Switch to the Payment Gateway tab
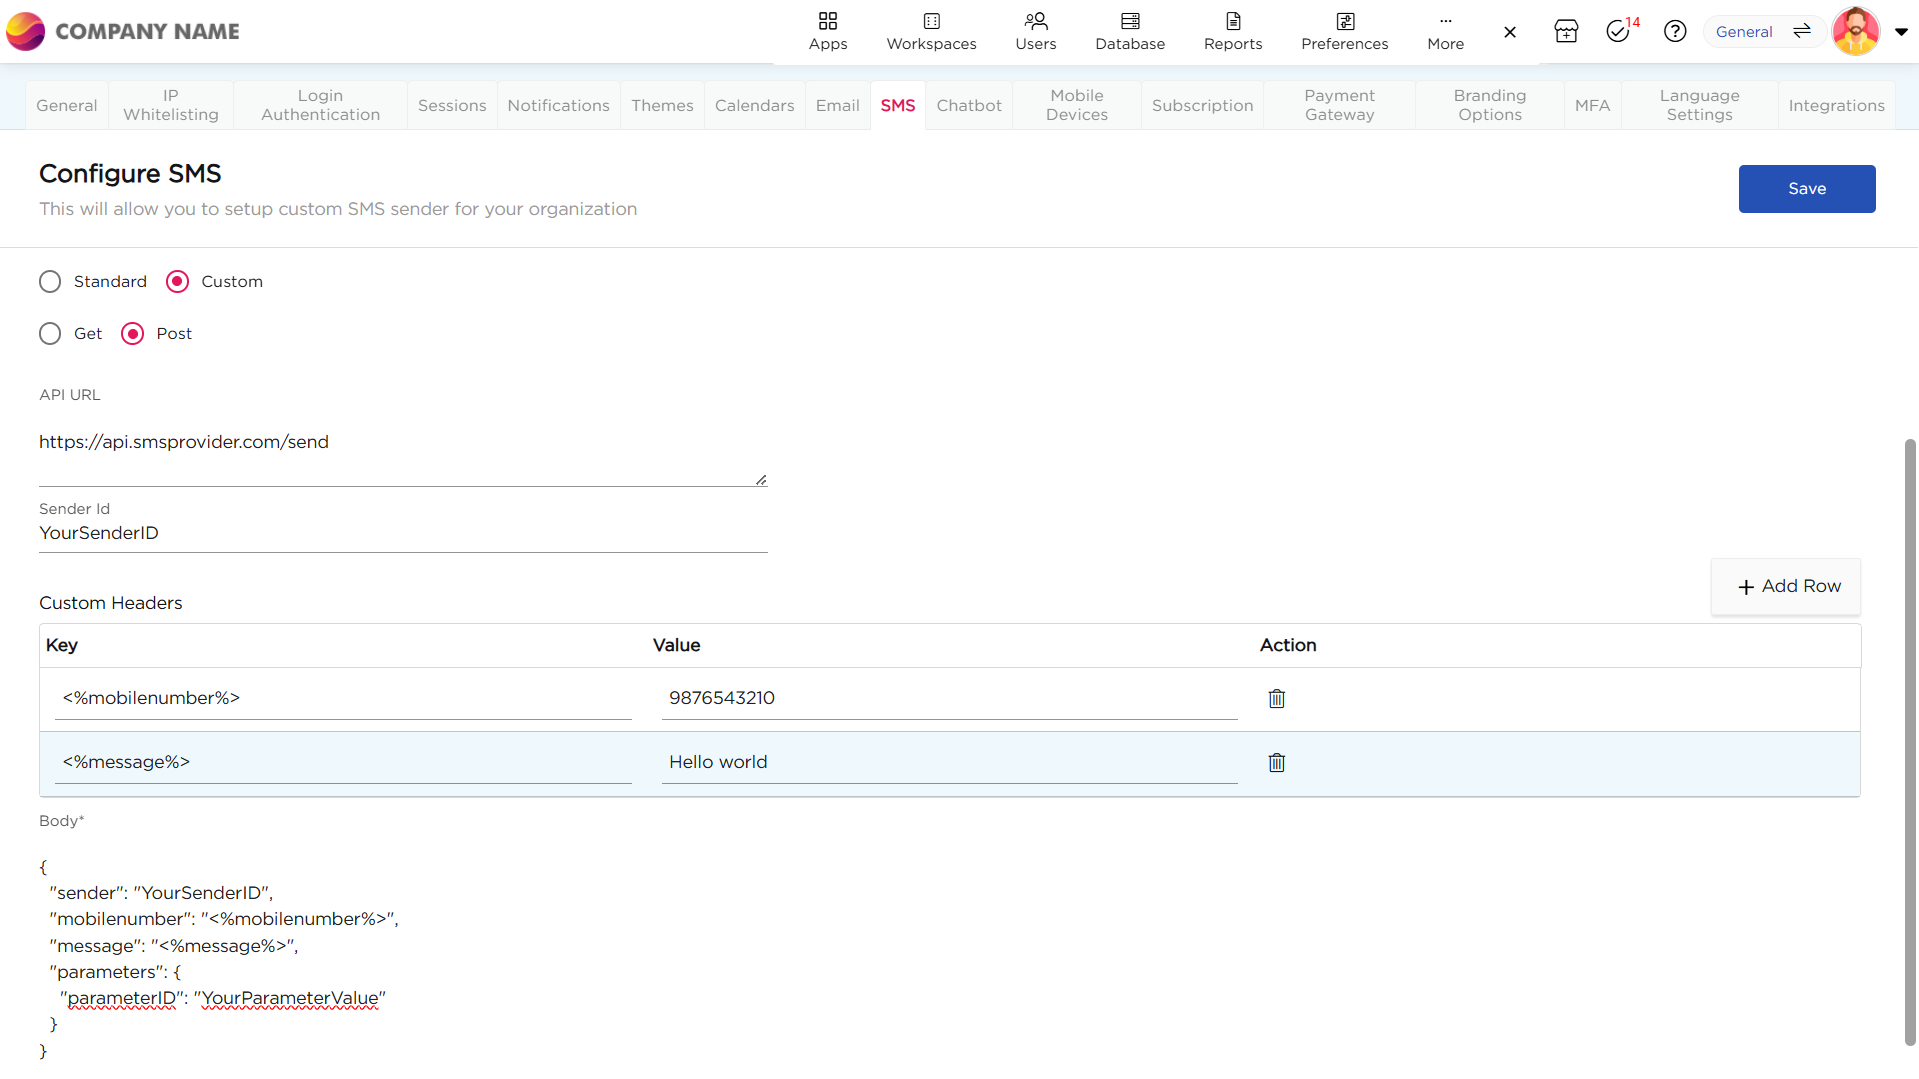The width and height of the screenshot is (1919, 1079). pos(1339,106)
